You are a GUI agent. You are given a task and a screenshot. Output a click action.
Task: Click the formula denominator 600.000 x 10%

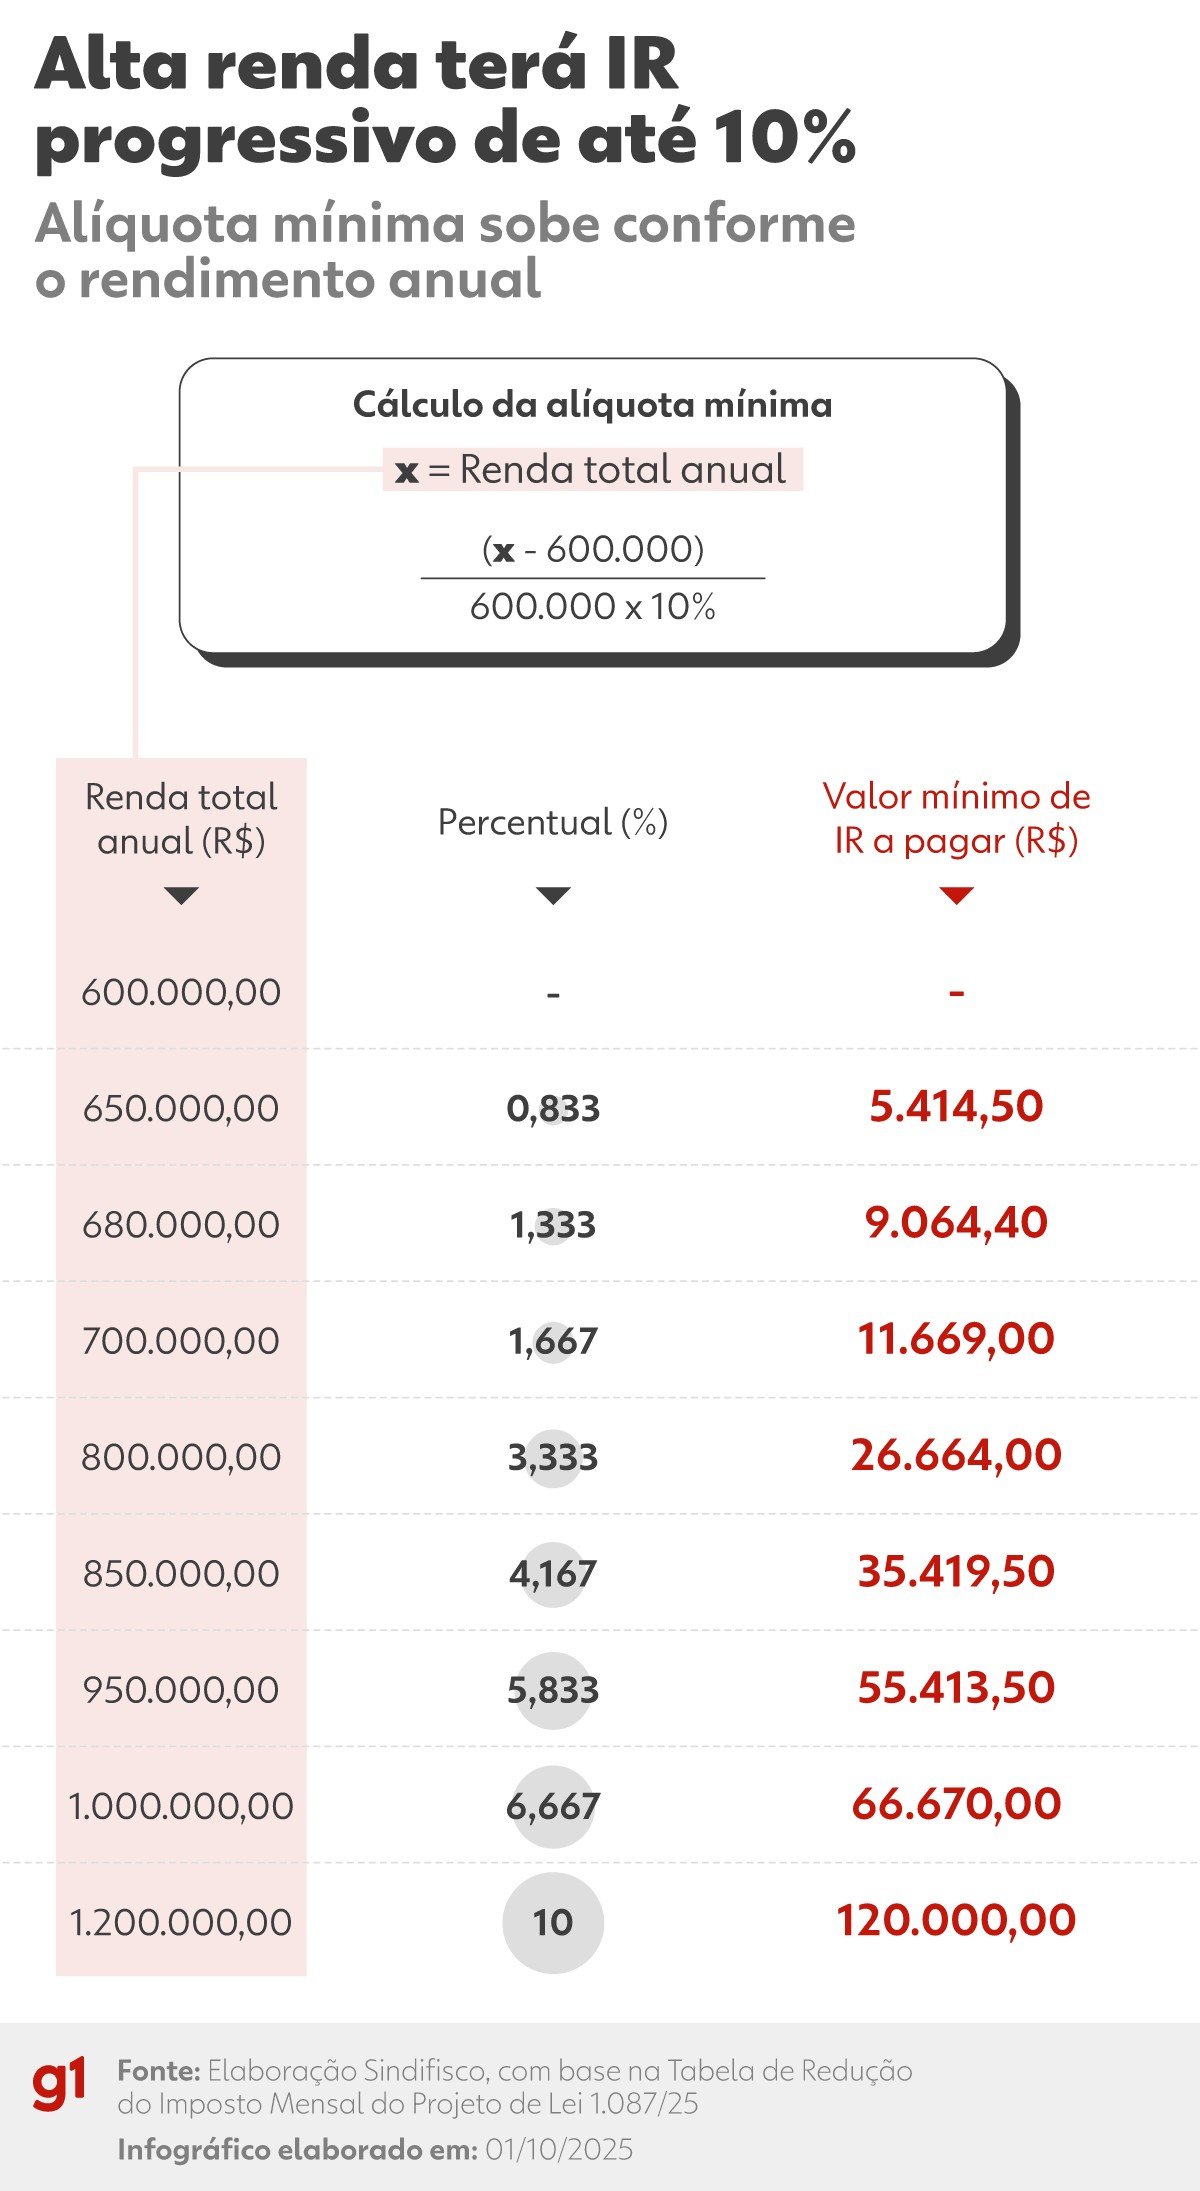click(592, 607)
